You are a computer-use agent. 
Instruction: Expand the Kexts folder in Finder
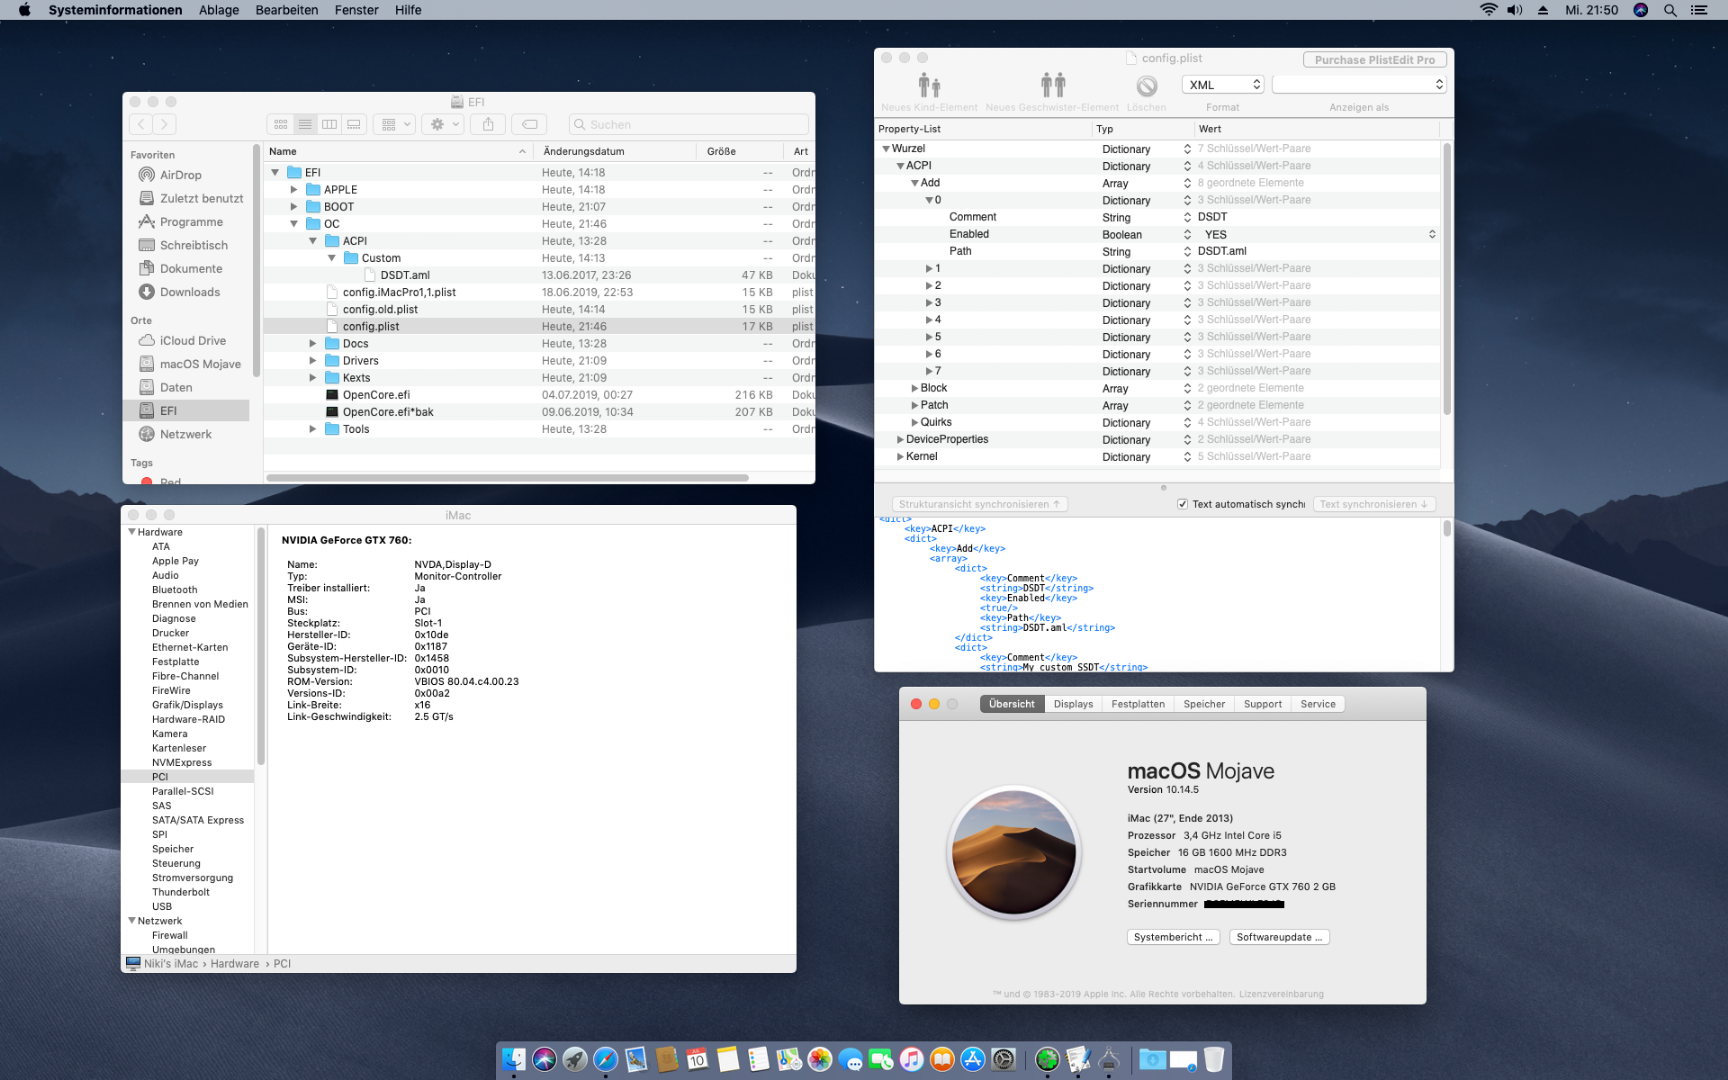[x=312, y=378]
